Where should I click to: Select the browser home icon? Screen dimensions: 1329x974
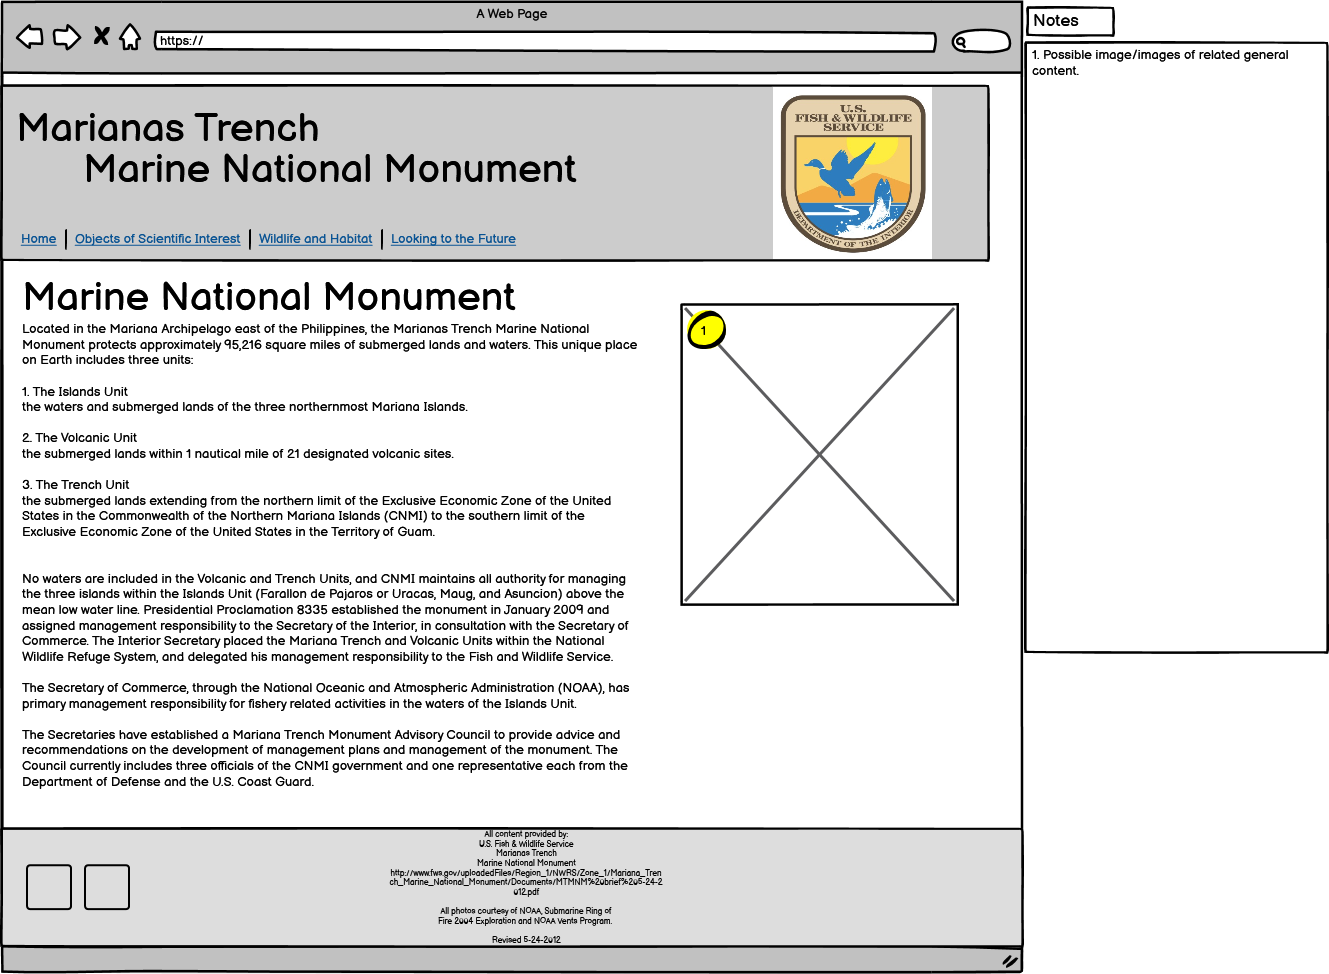131,37
